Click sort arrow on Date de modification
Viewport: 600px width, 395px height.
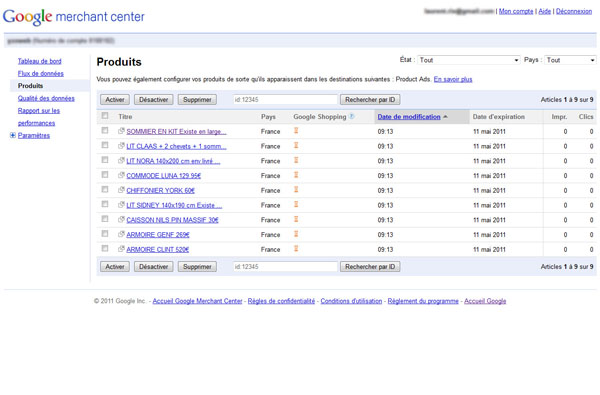click(445, 117)
